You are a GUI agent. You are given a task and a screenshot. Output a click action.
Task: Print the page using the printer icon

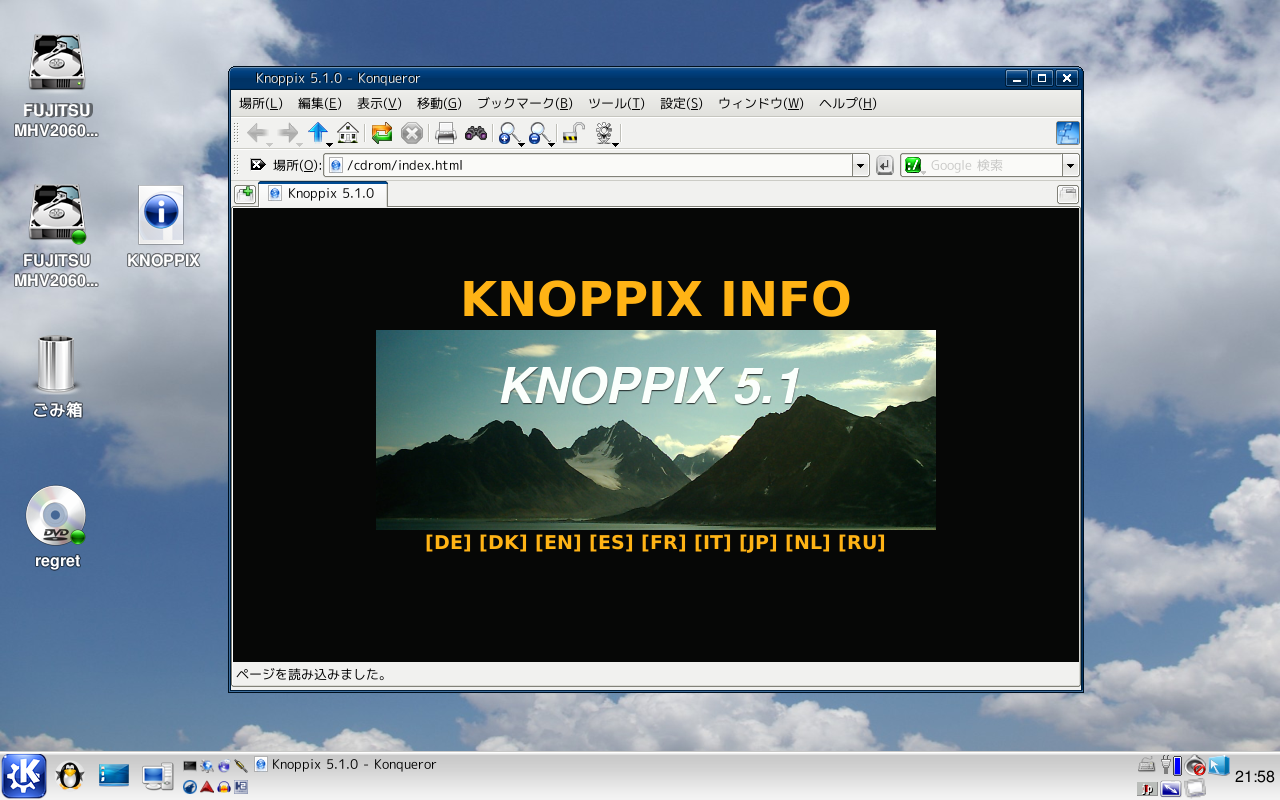click(x=445, y=133)
